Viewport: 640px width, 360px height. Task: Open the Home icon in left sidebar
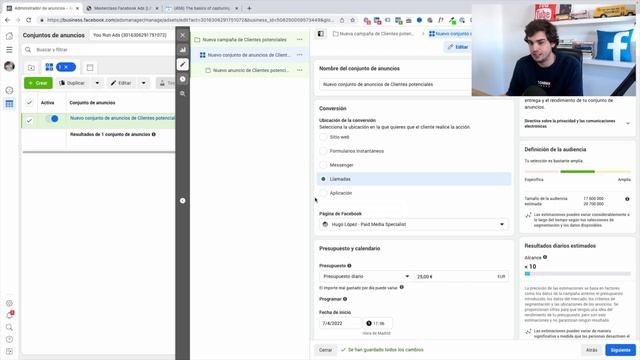9,36
